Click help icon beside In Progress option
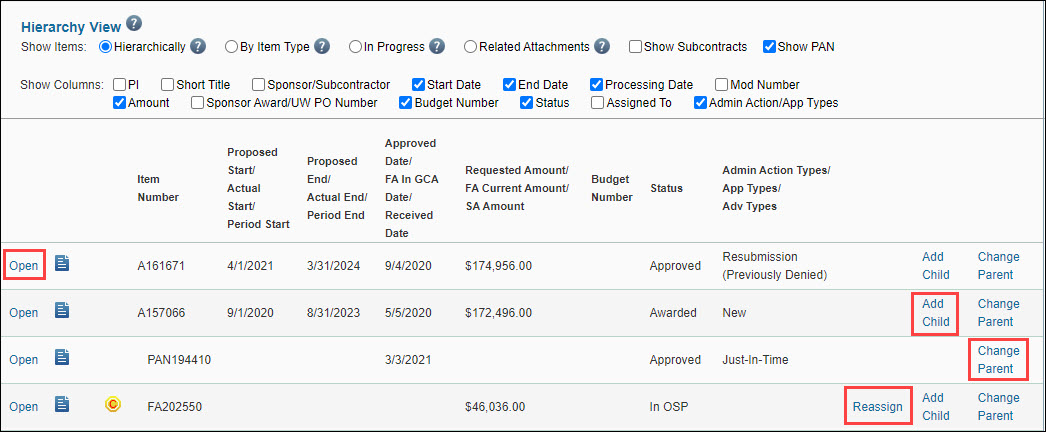Image resolution: width=1046 pixels, height=432 pixels. pos(436,46)
